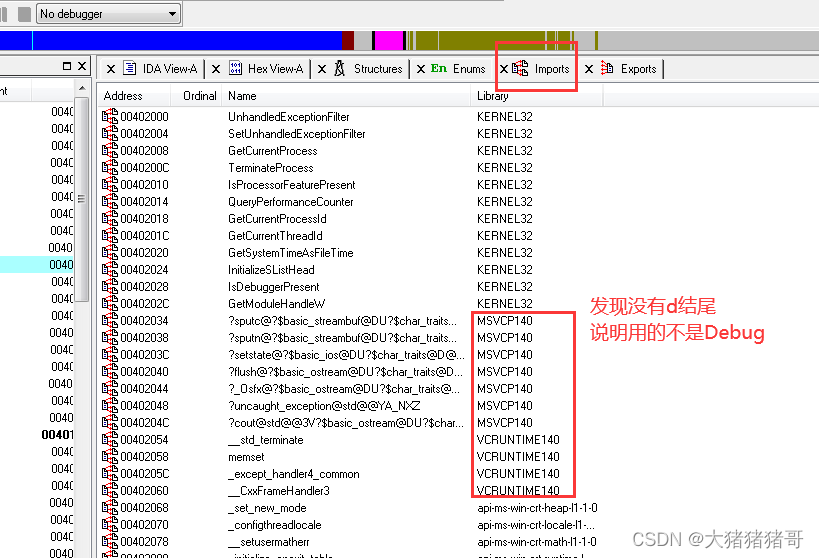Select the __std_terminate import

265,440
